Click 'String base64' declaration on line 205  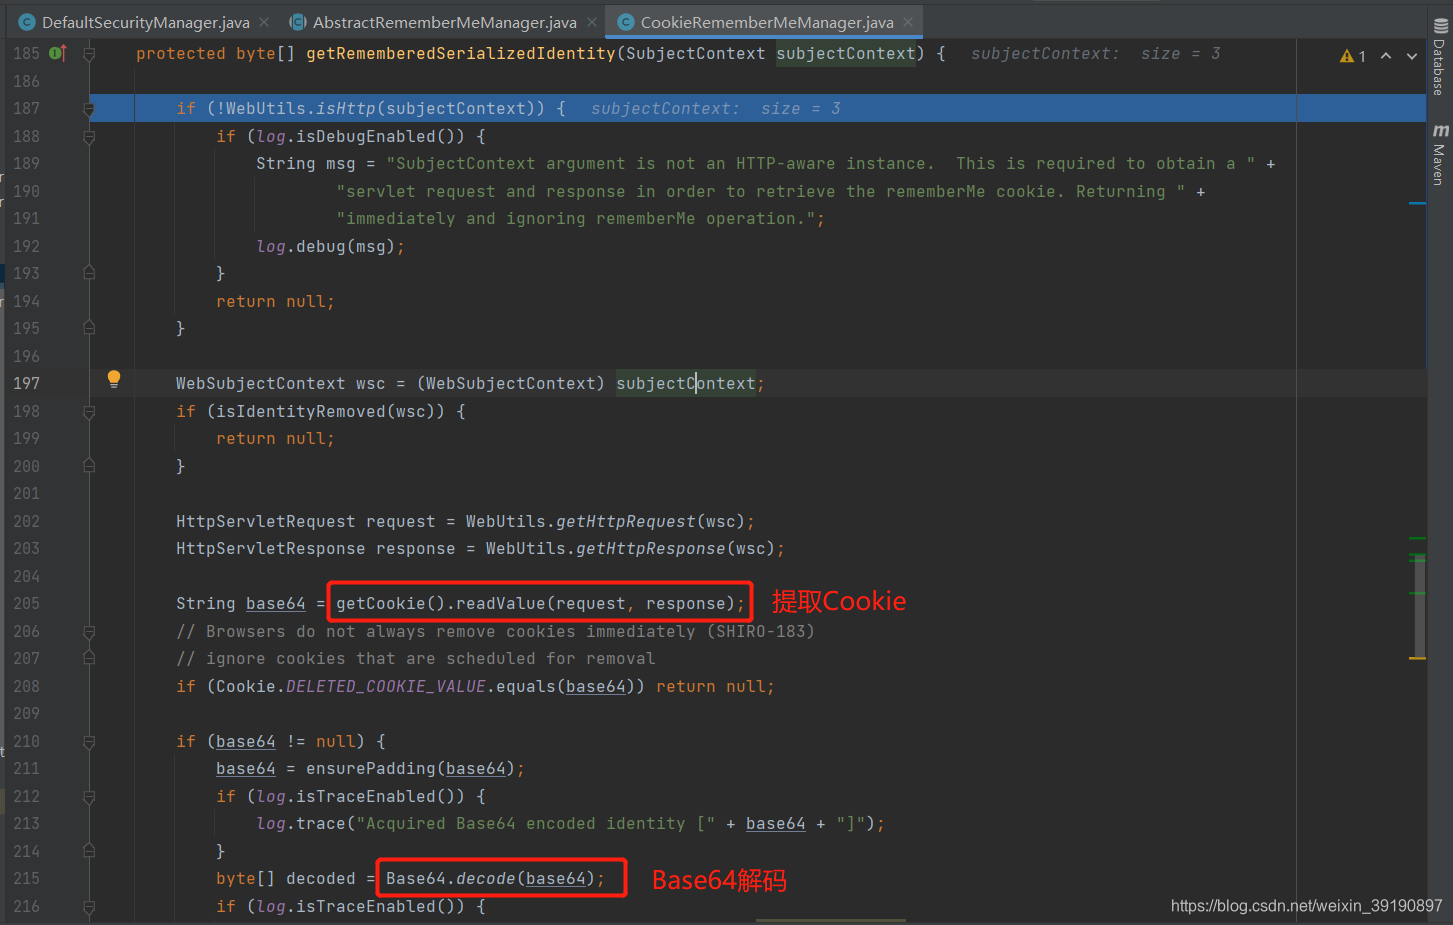[240, 603]
